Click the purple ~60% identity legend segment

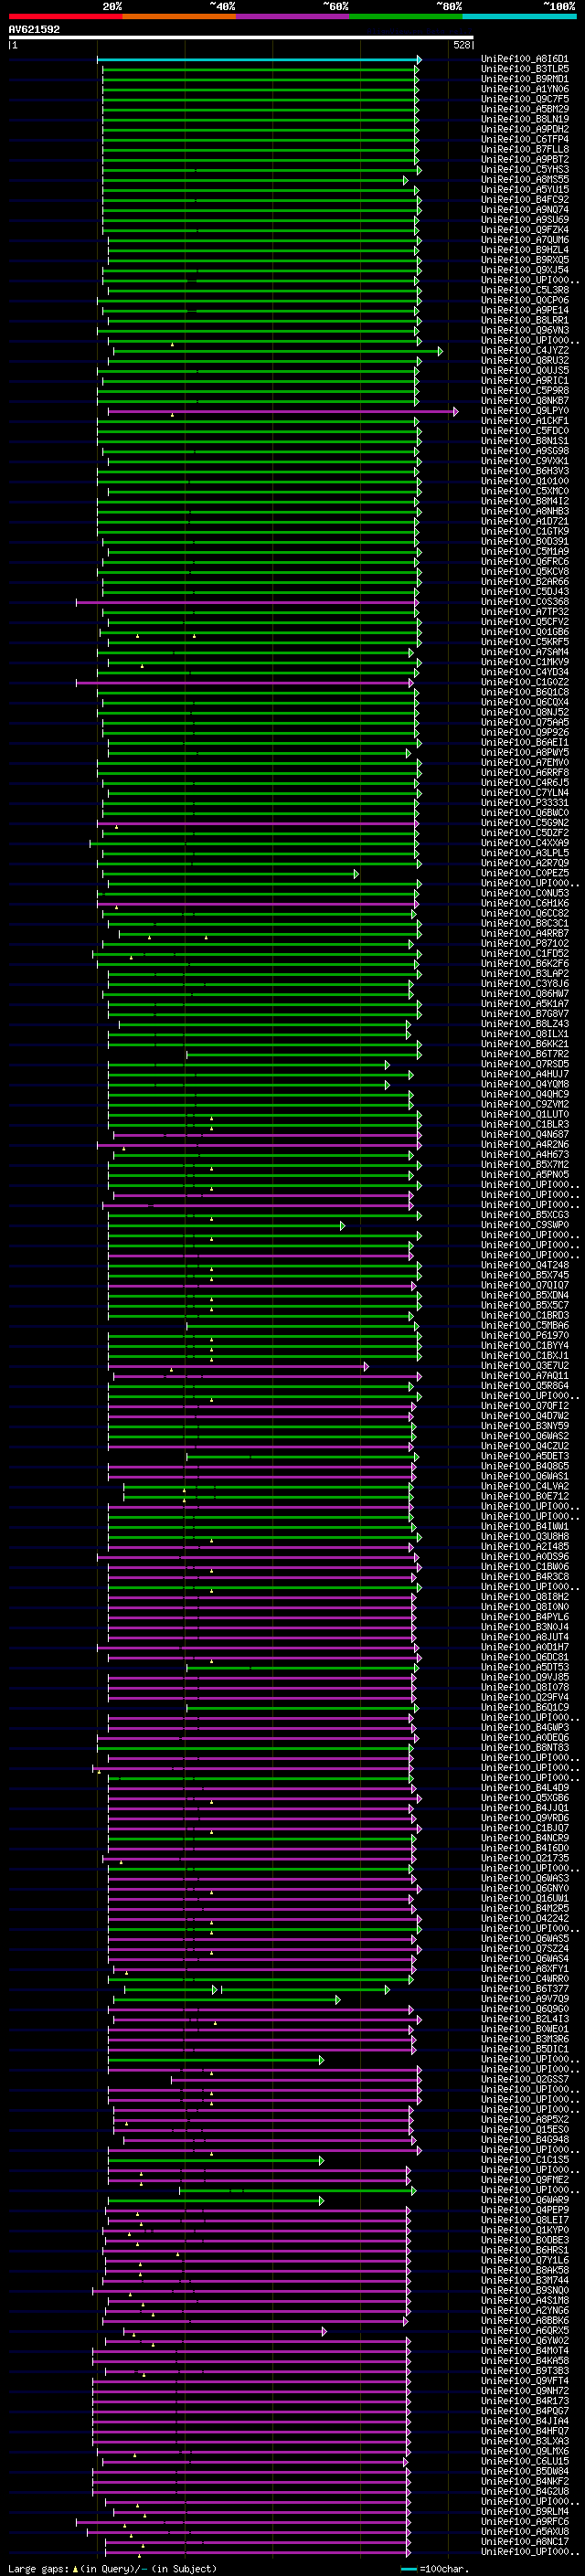coord(293,16)
